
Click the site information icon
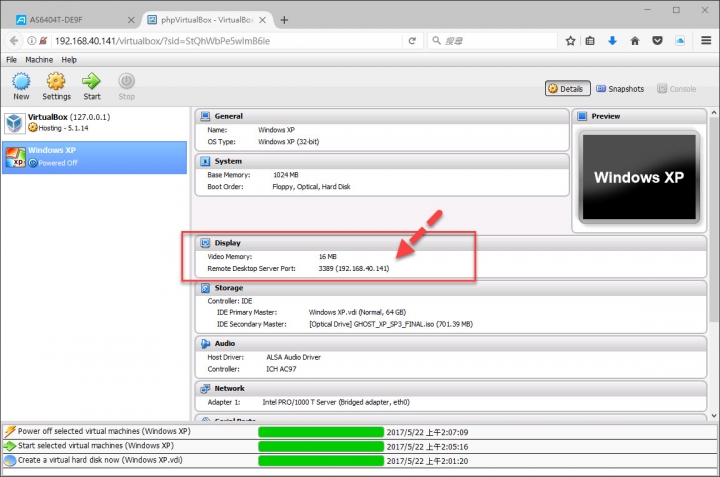32,41
